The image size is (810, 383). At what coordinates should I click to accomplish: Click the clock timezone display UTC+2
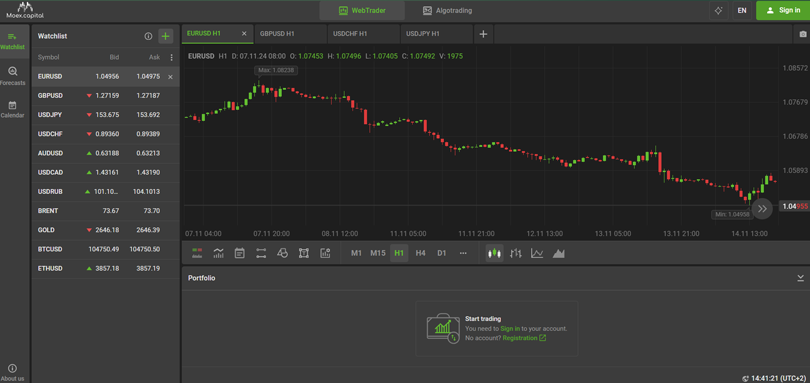tap(774, 378)
